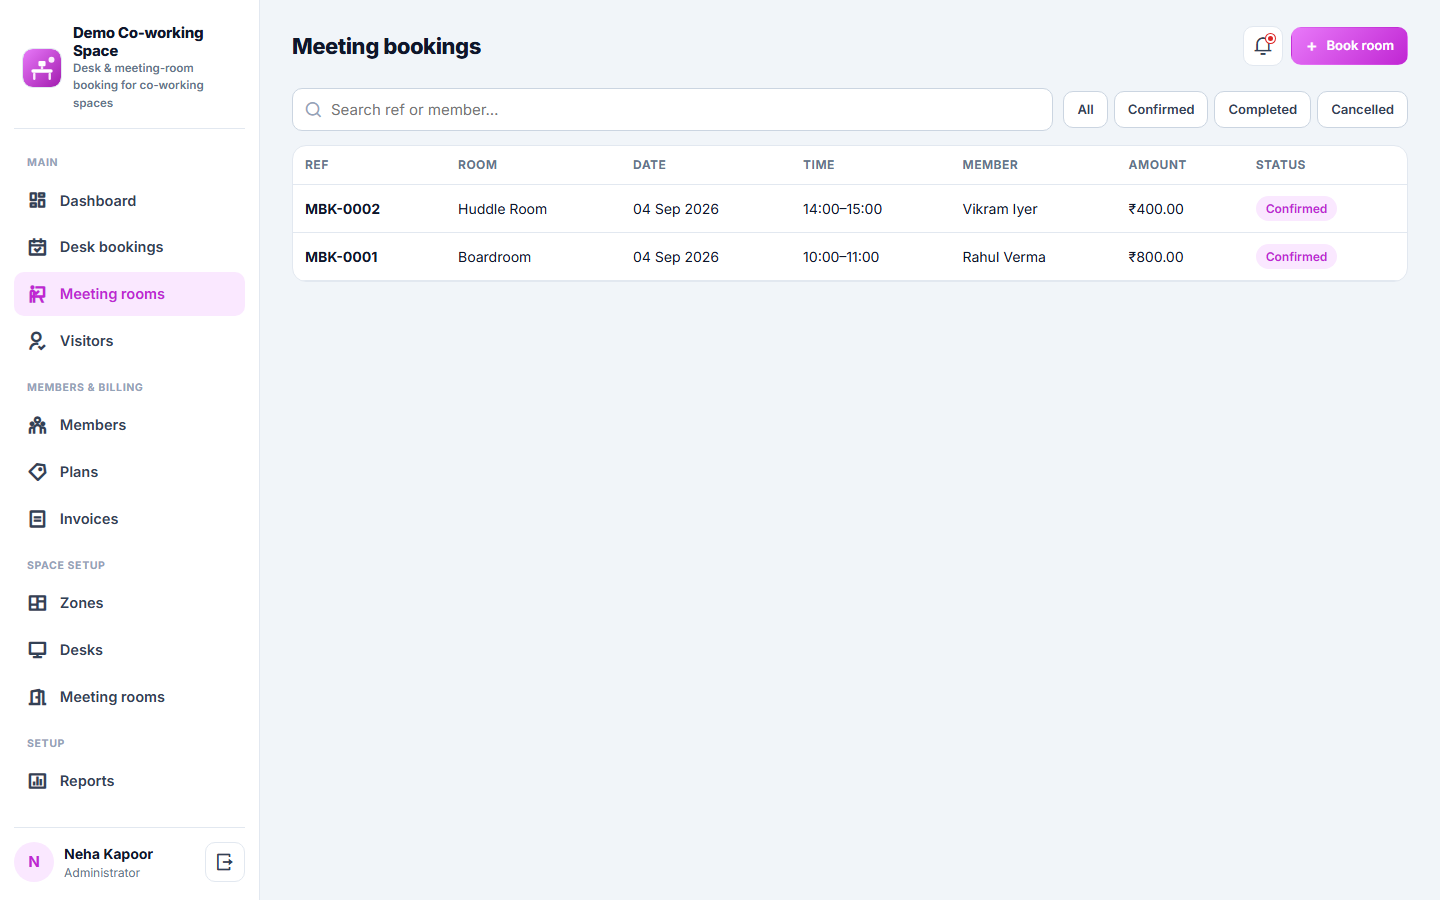Click the Visitors person icon
This screenshot has width=1440, height=900.
pos(38,341)
